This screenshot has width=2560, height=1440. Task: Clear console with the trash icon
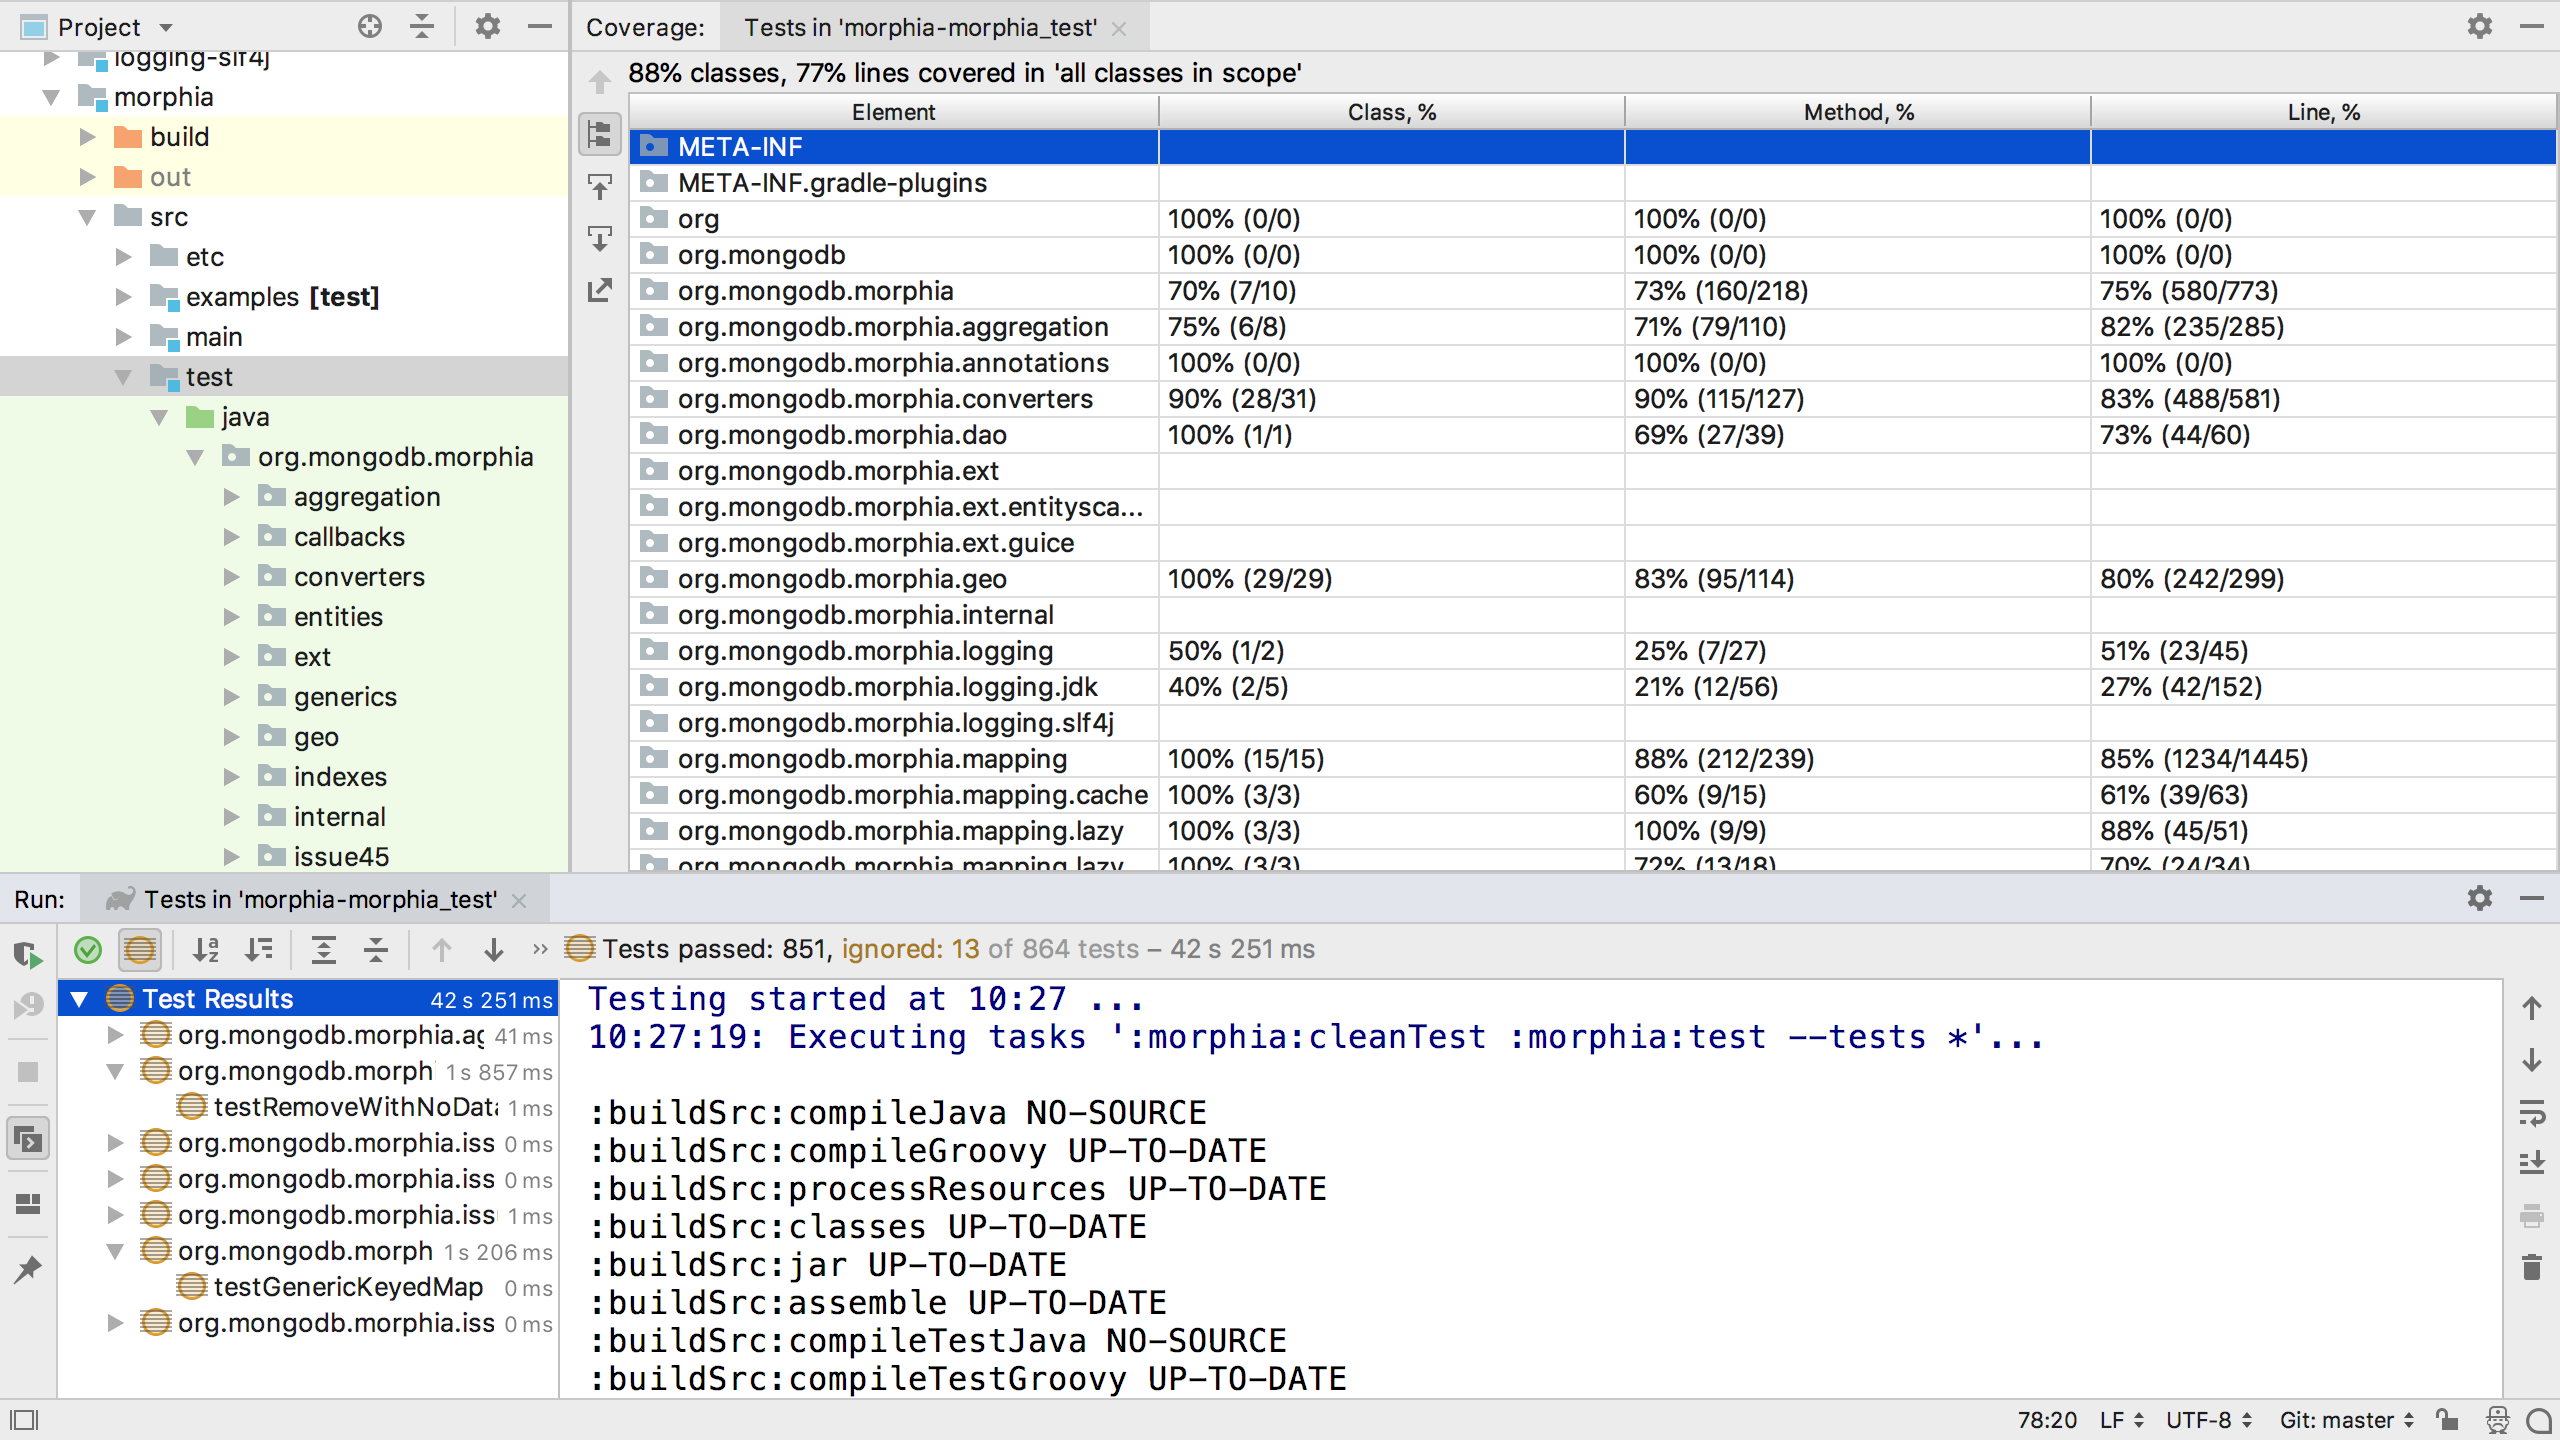coord(2532,1268)
